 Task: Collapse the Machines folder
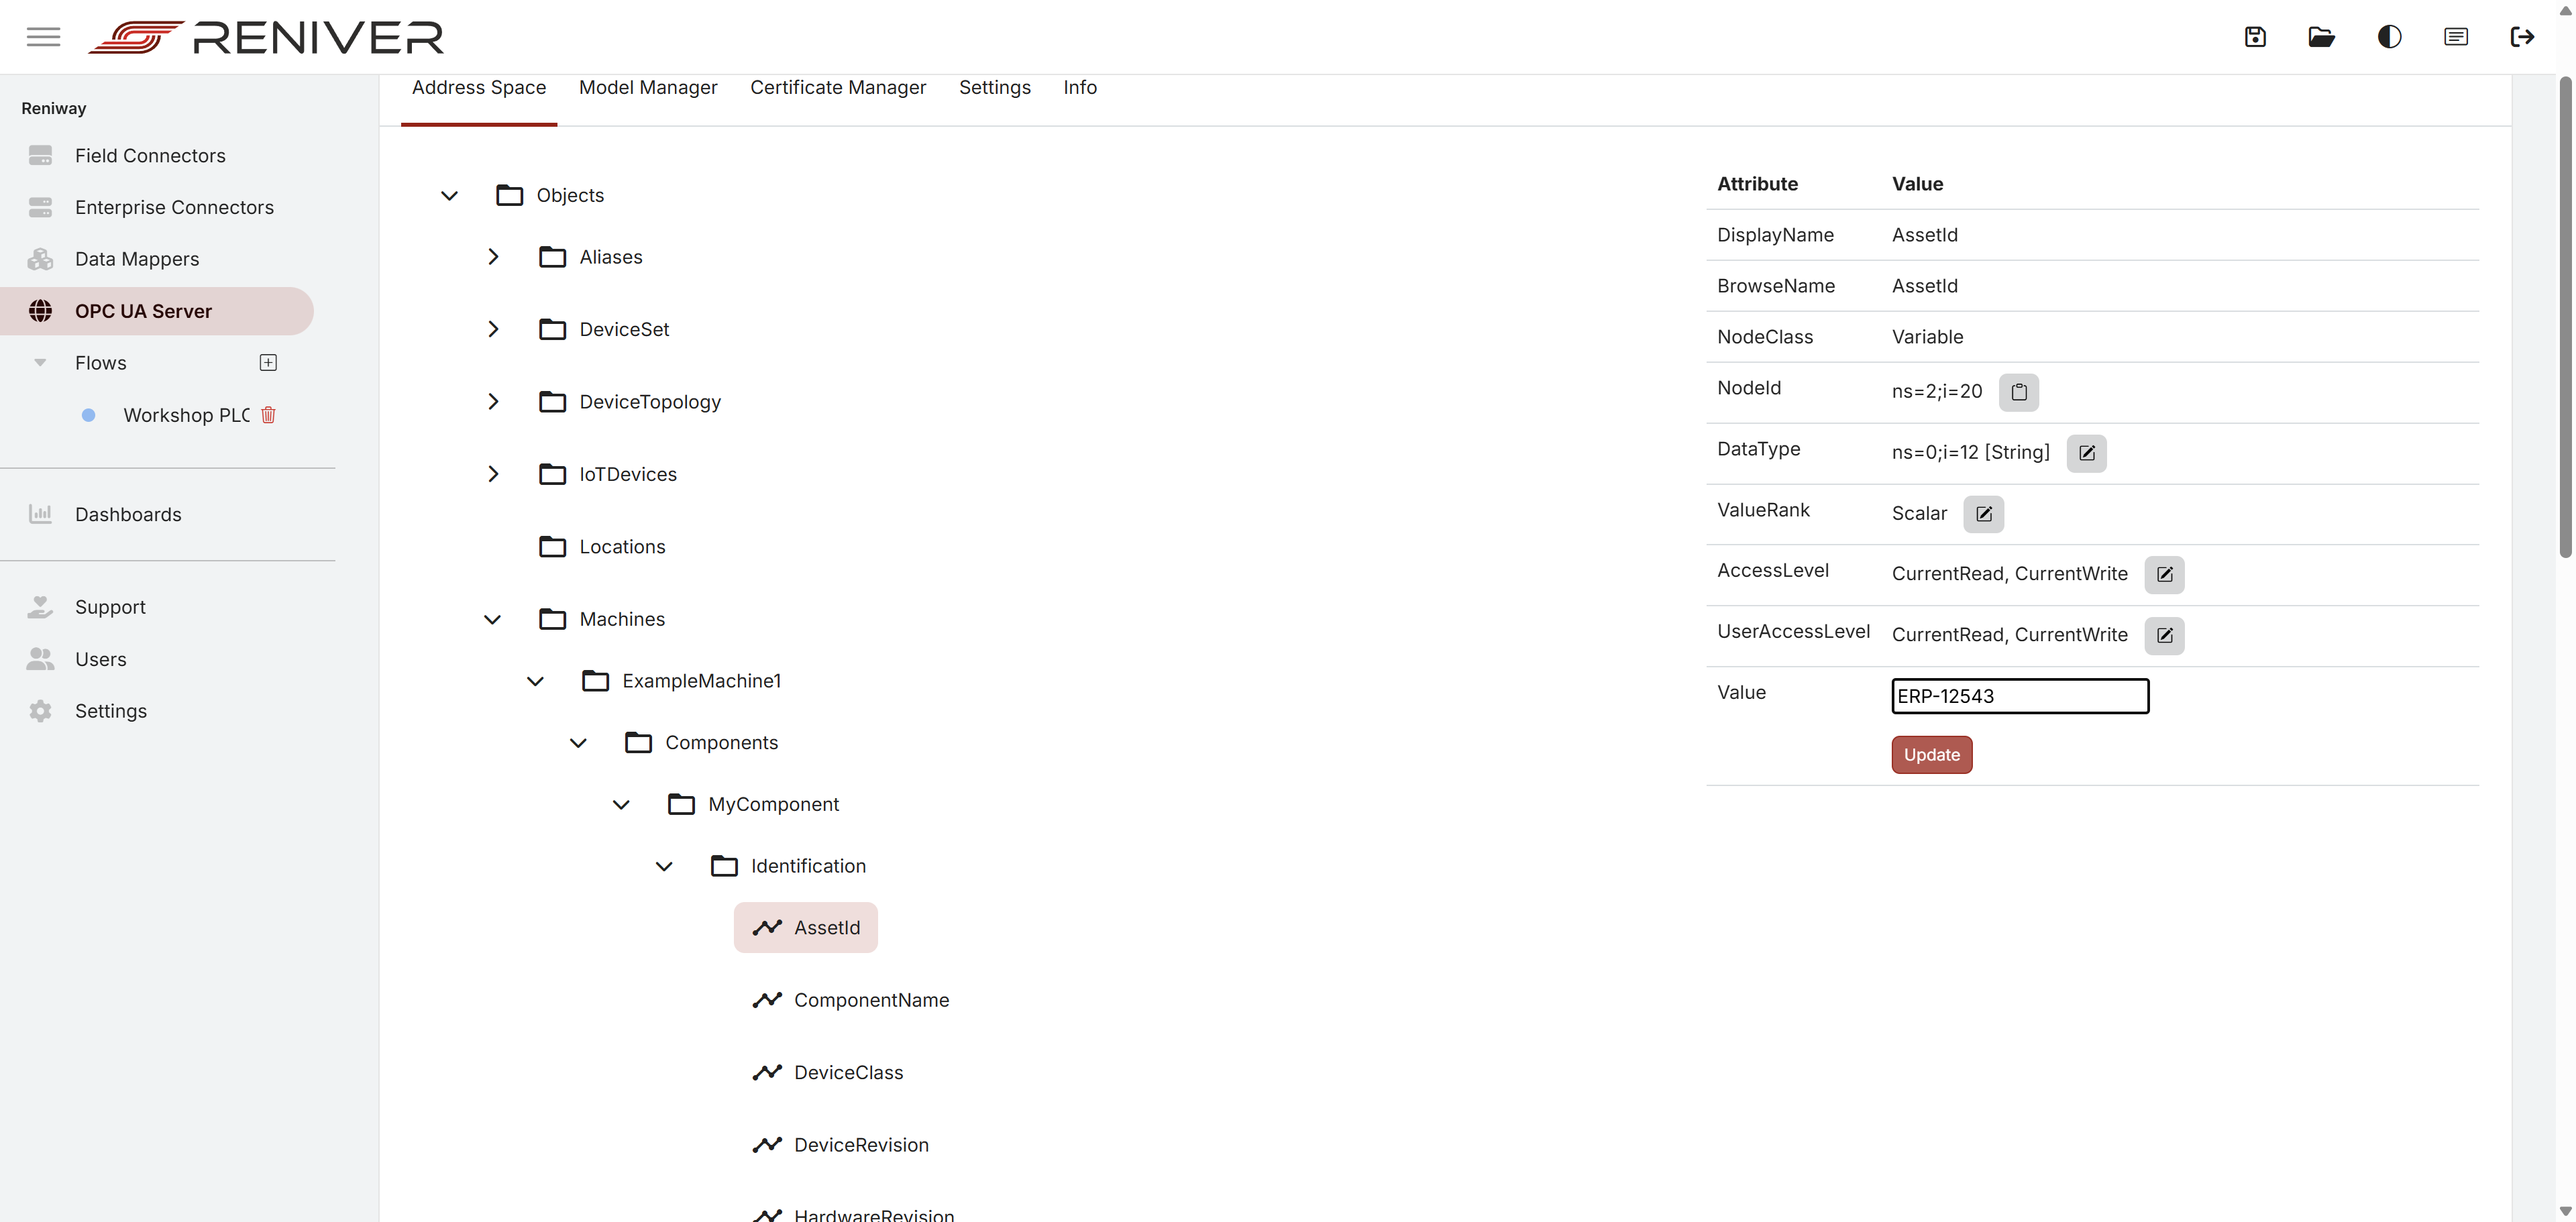[492, 619]
